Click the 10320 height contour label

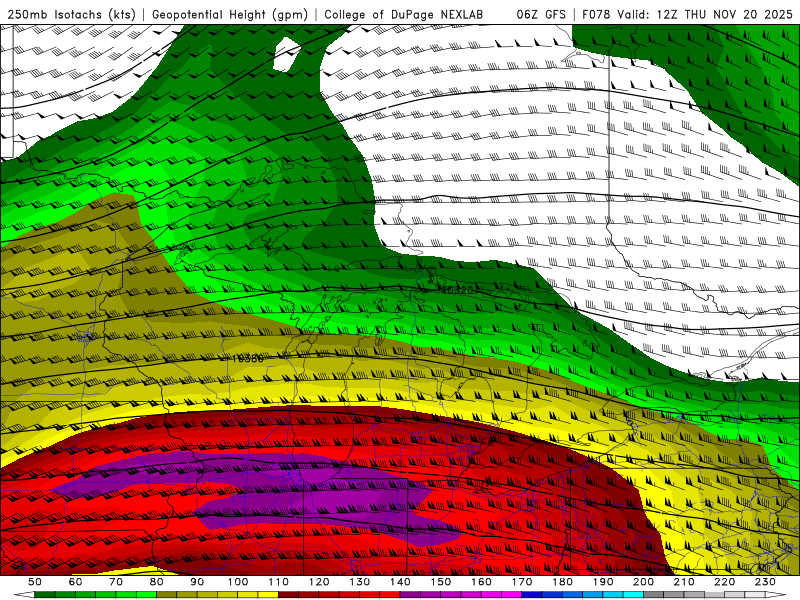(x=457, y=290)
